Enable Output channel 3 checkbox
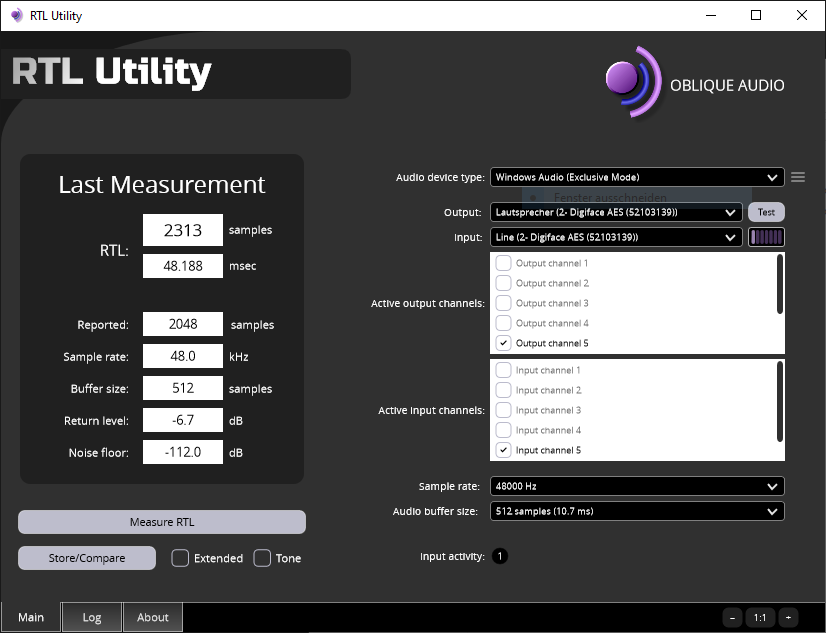This screenshot has width=826, height=633. [503, 303]
